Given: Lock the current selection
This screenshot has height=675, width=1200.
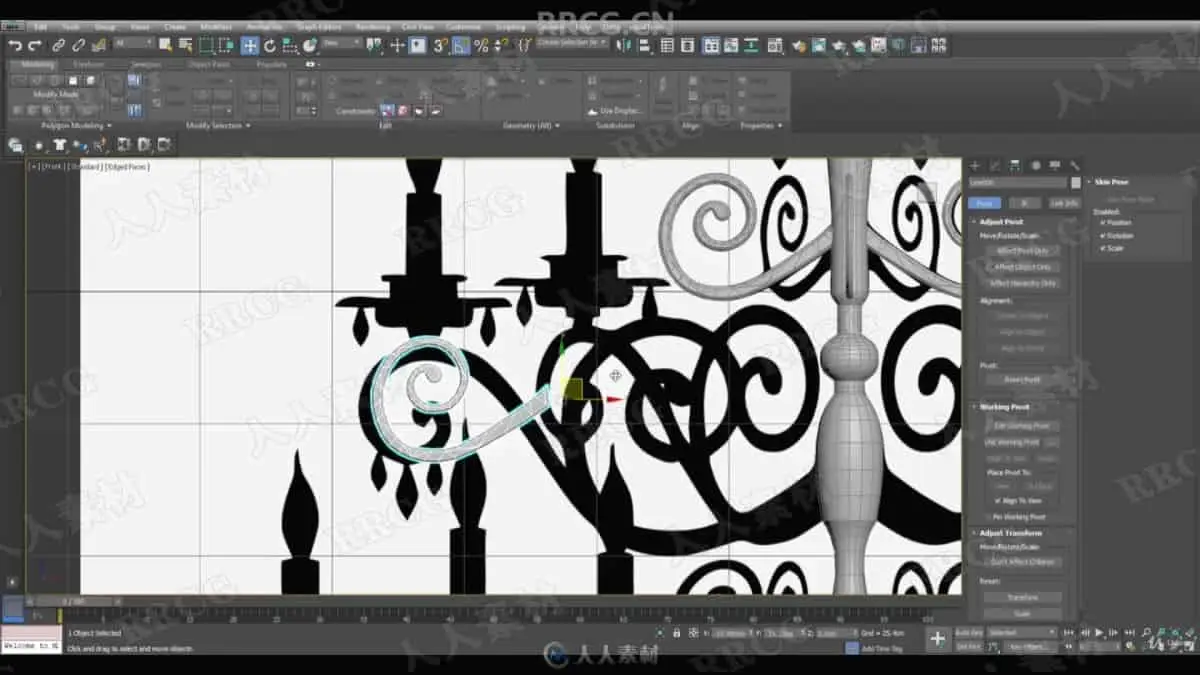Looking at the screenshot, I should coord(677,633).
